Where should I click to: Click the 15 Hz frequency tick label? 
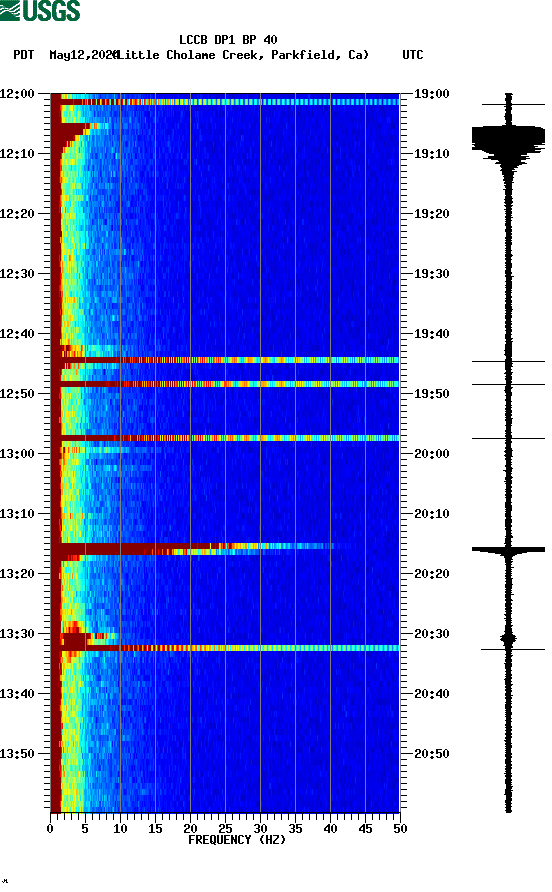pyautogui.click(x=155, y=829)
